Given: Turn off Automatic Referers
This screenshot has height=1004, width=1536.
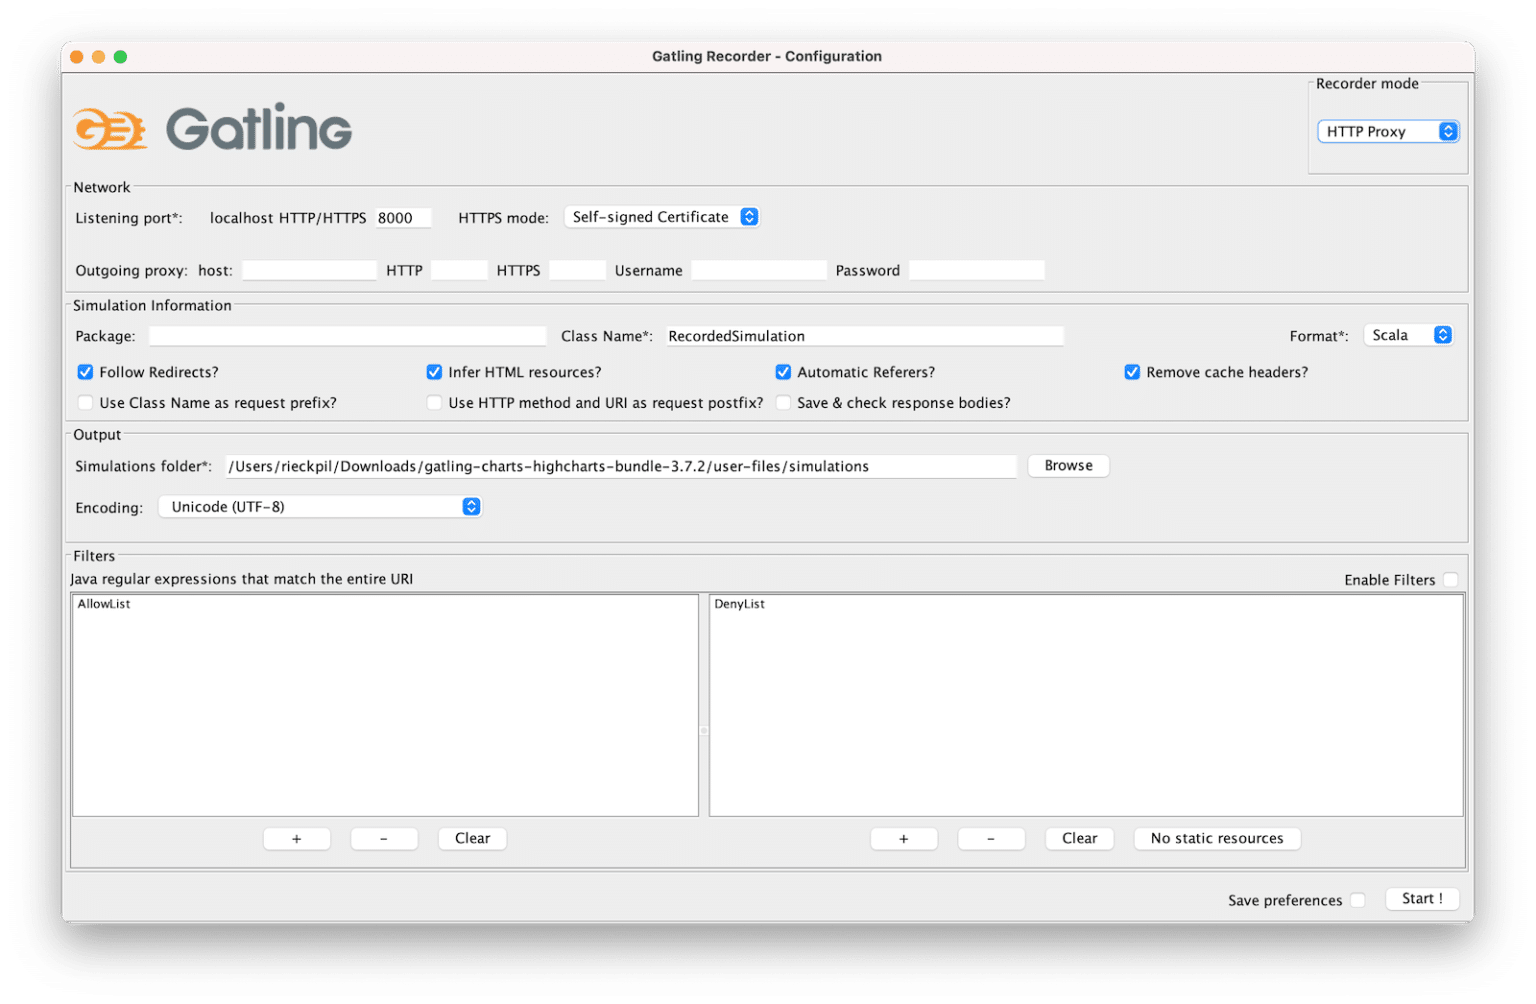Looking at the screenshot, I should coord(783,371).
